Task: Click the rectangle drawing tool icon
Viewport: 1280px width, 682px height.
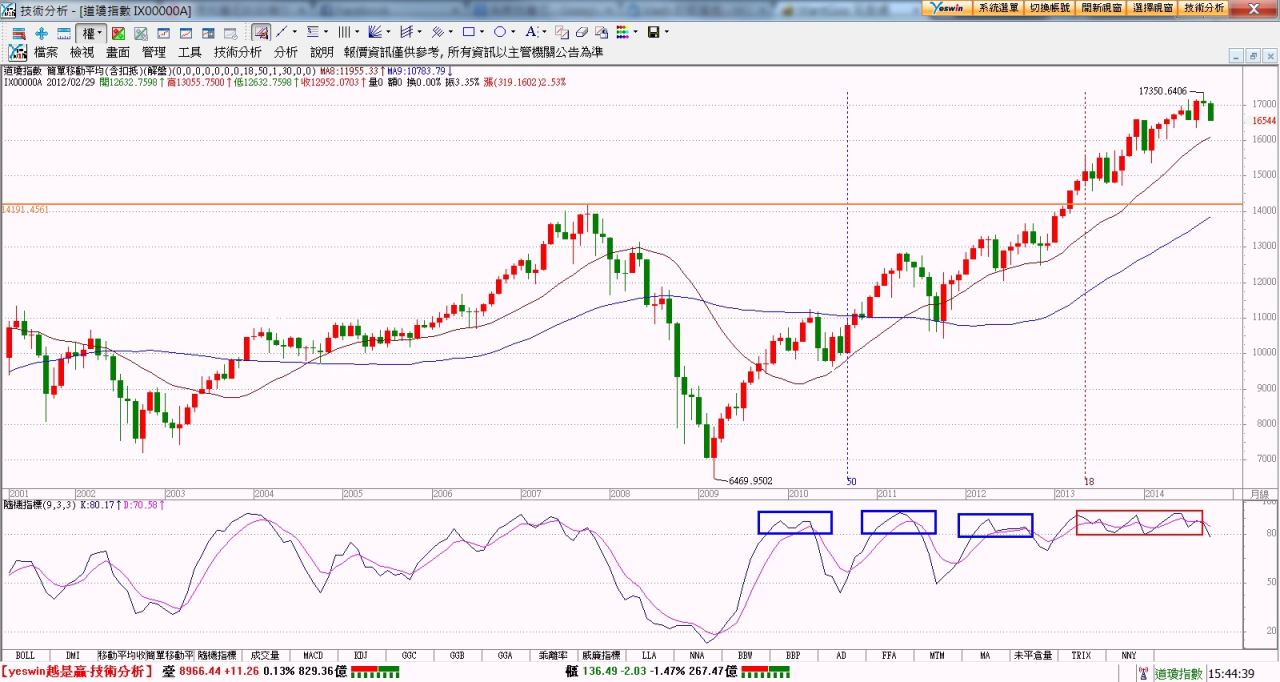Action: point(467,33)
